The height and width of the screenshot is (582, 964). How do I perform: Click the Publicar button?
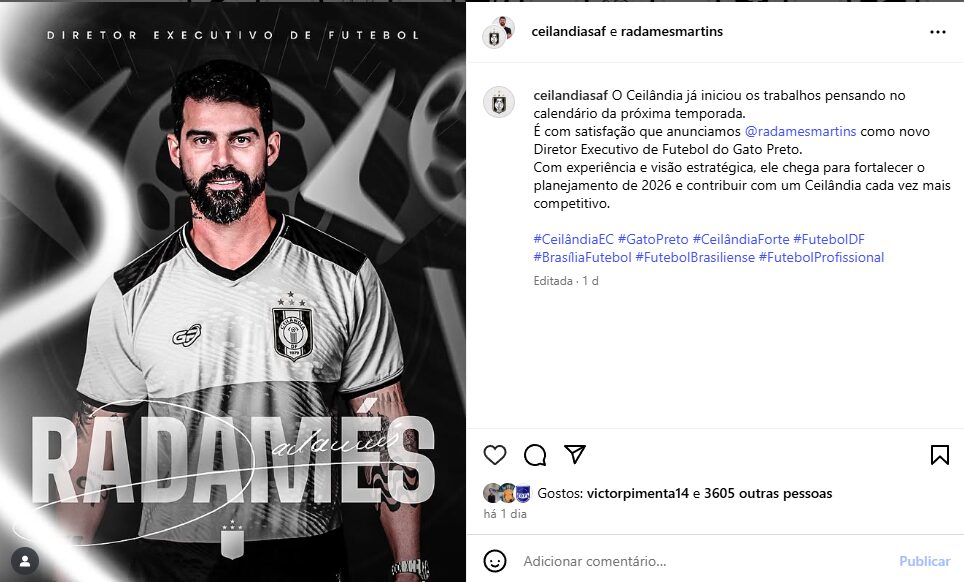(924, 561)
